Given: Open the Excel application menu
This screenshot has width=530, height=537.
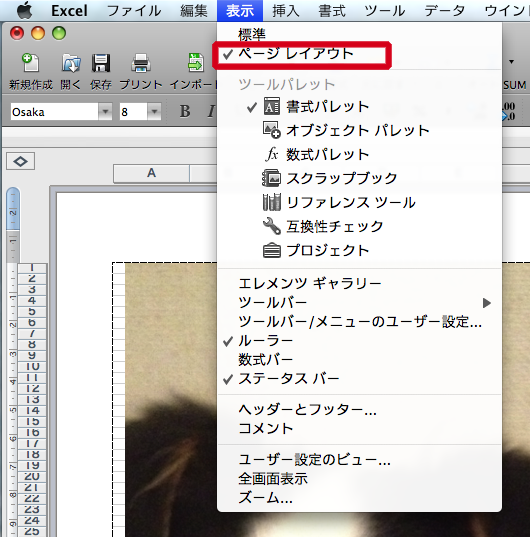Looking at the screenshot, I should [x=69, y=11].
